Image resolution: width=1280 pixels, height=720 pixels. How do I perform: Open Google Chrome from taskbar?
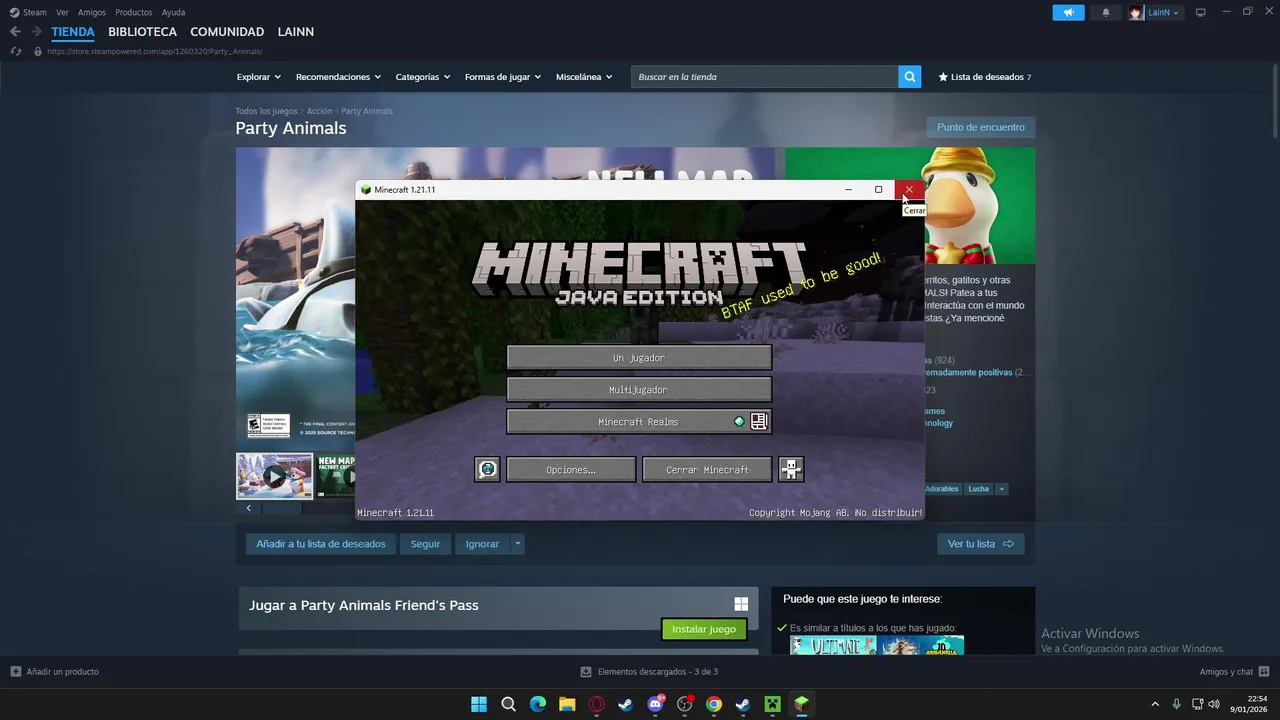tap(713, 704)
